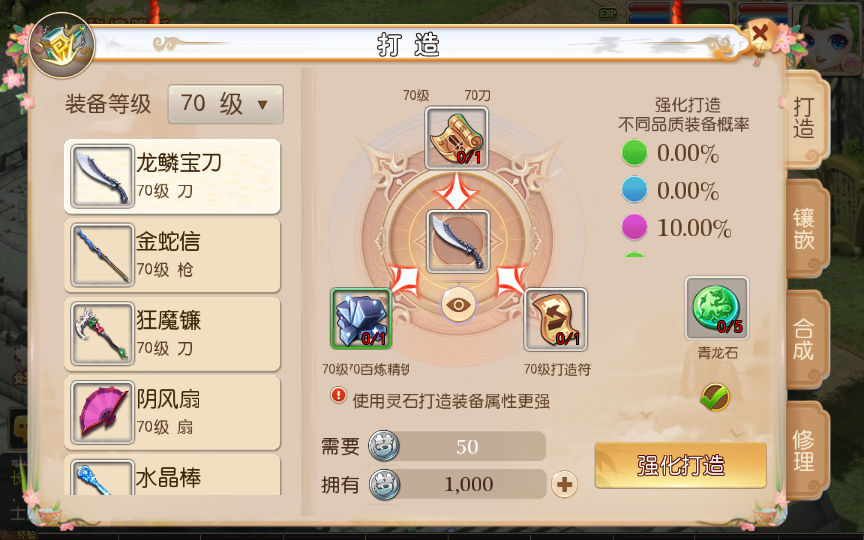Click the 70级打造符 talisman slot
This screenshot has height=540, width=864.
pyautogui.click(x=555, y=319)
